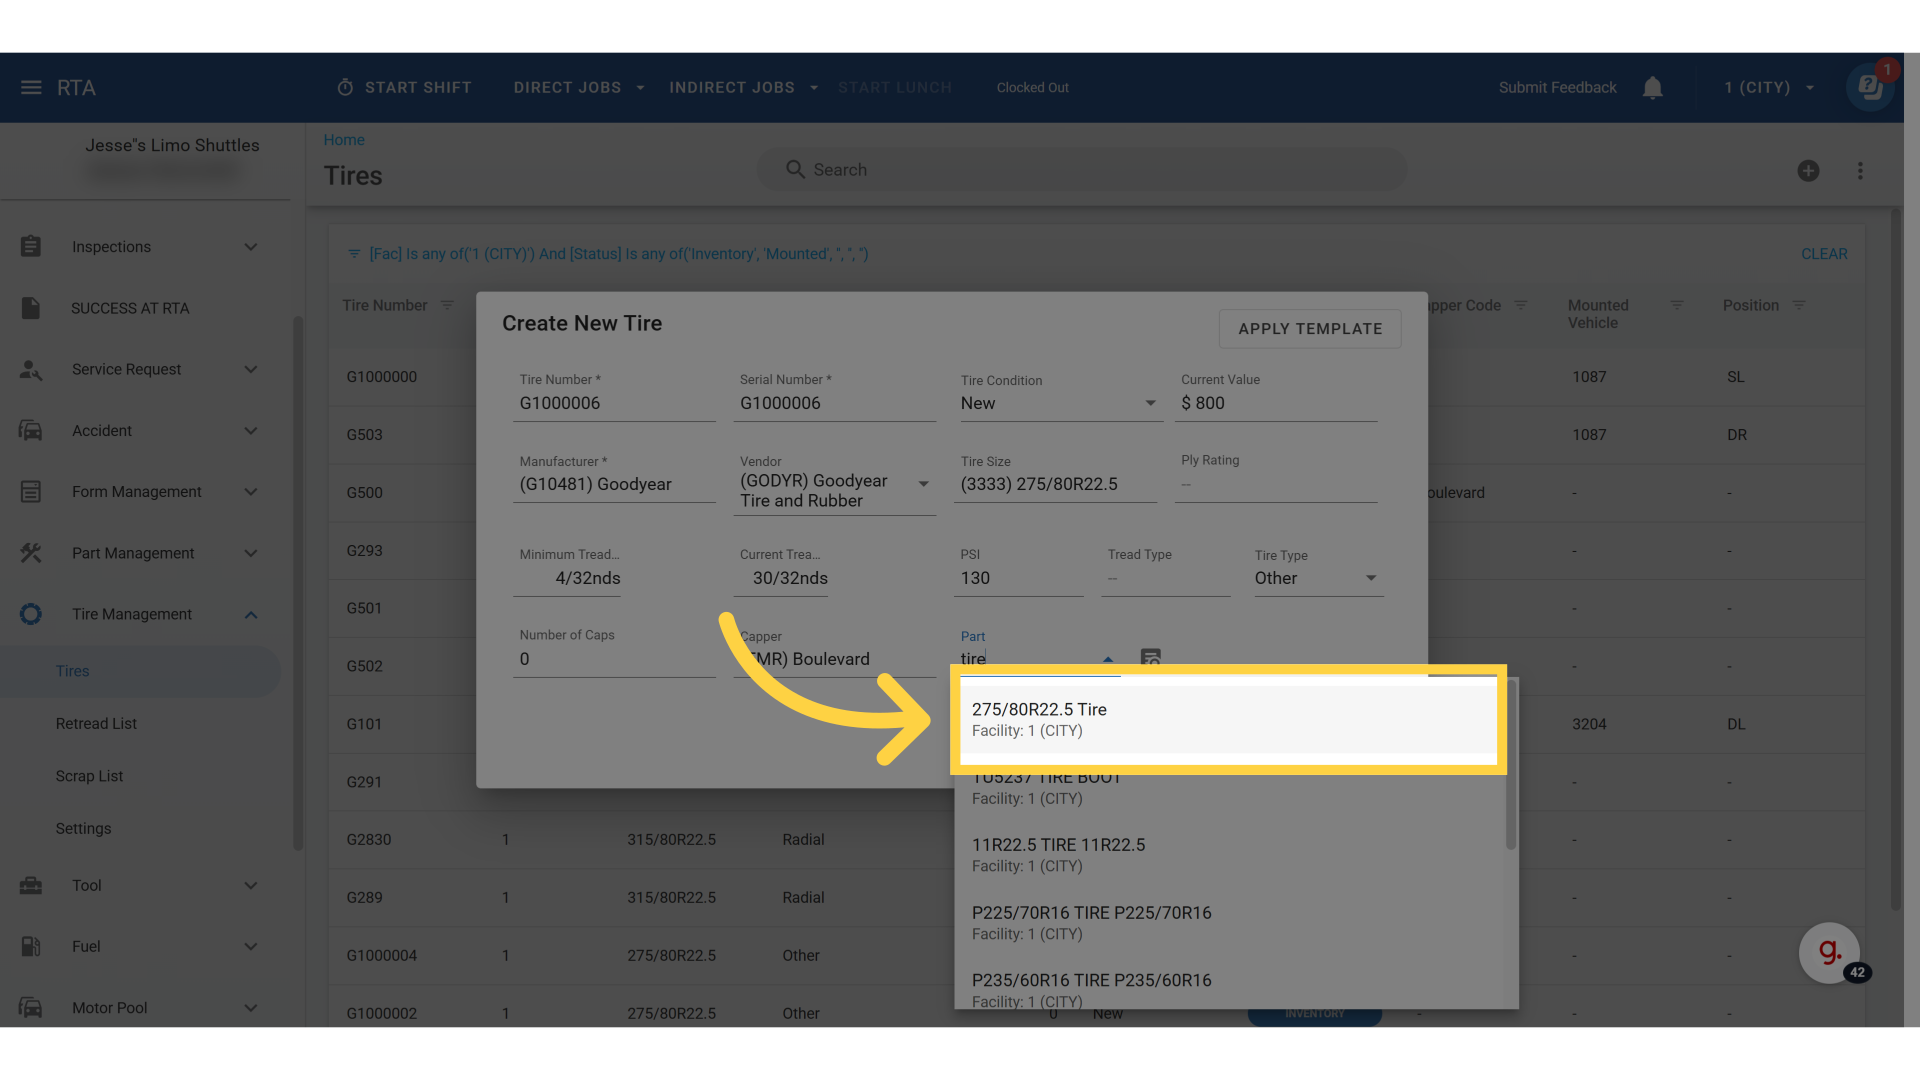Open the user help avatar icon

click(x=1869, y=88)
